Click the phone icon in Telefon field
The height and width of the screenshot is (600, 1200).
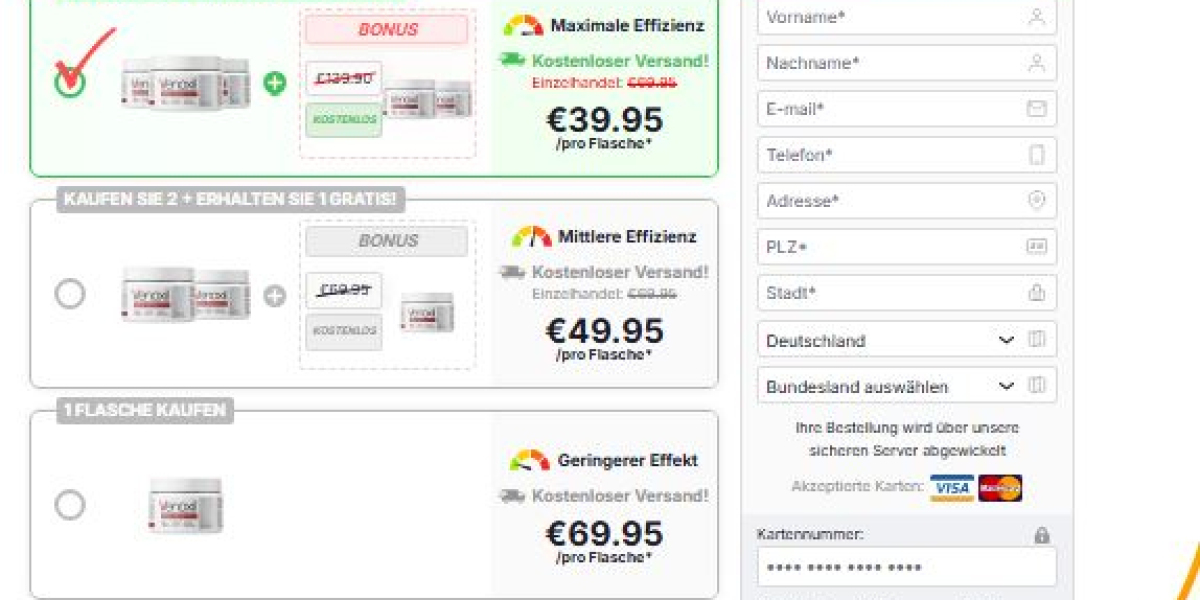pos(1036,155)
